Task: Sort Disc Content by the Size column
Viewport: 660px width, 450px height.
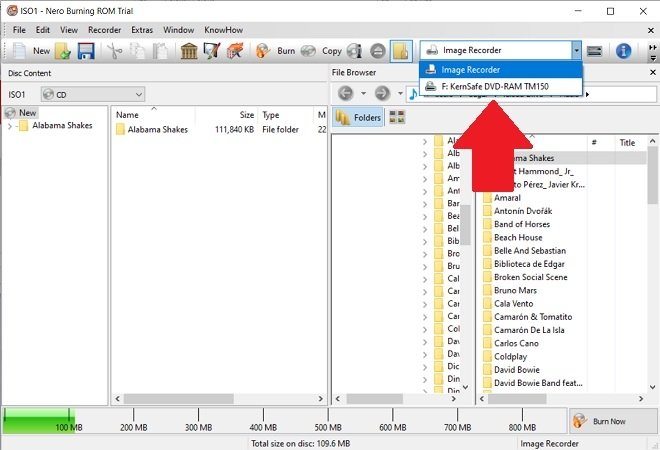Action: point(226,114)
